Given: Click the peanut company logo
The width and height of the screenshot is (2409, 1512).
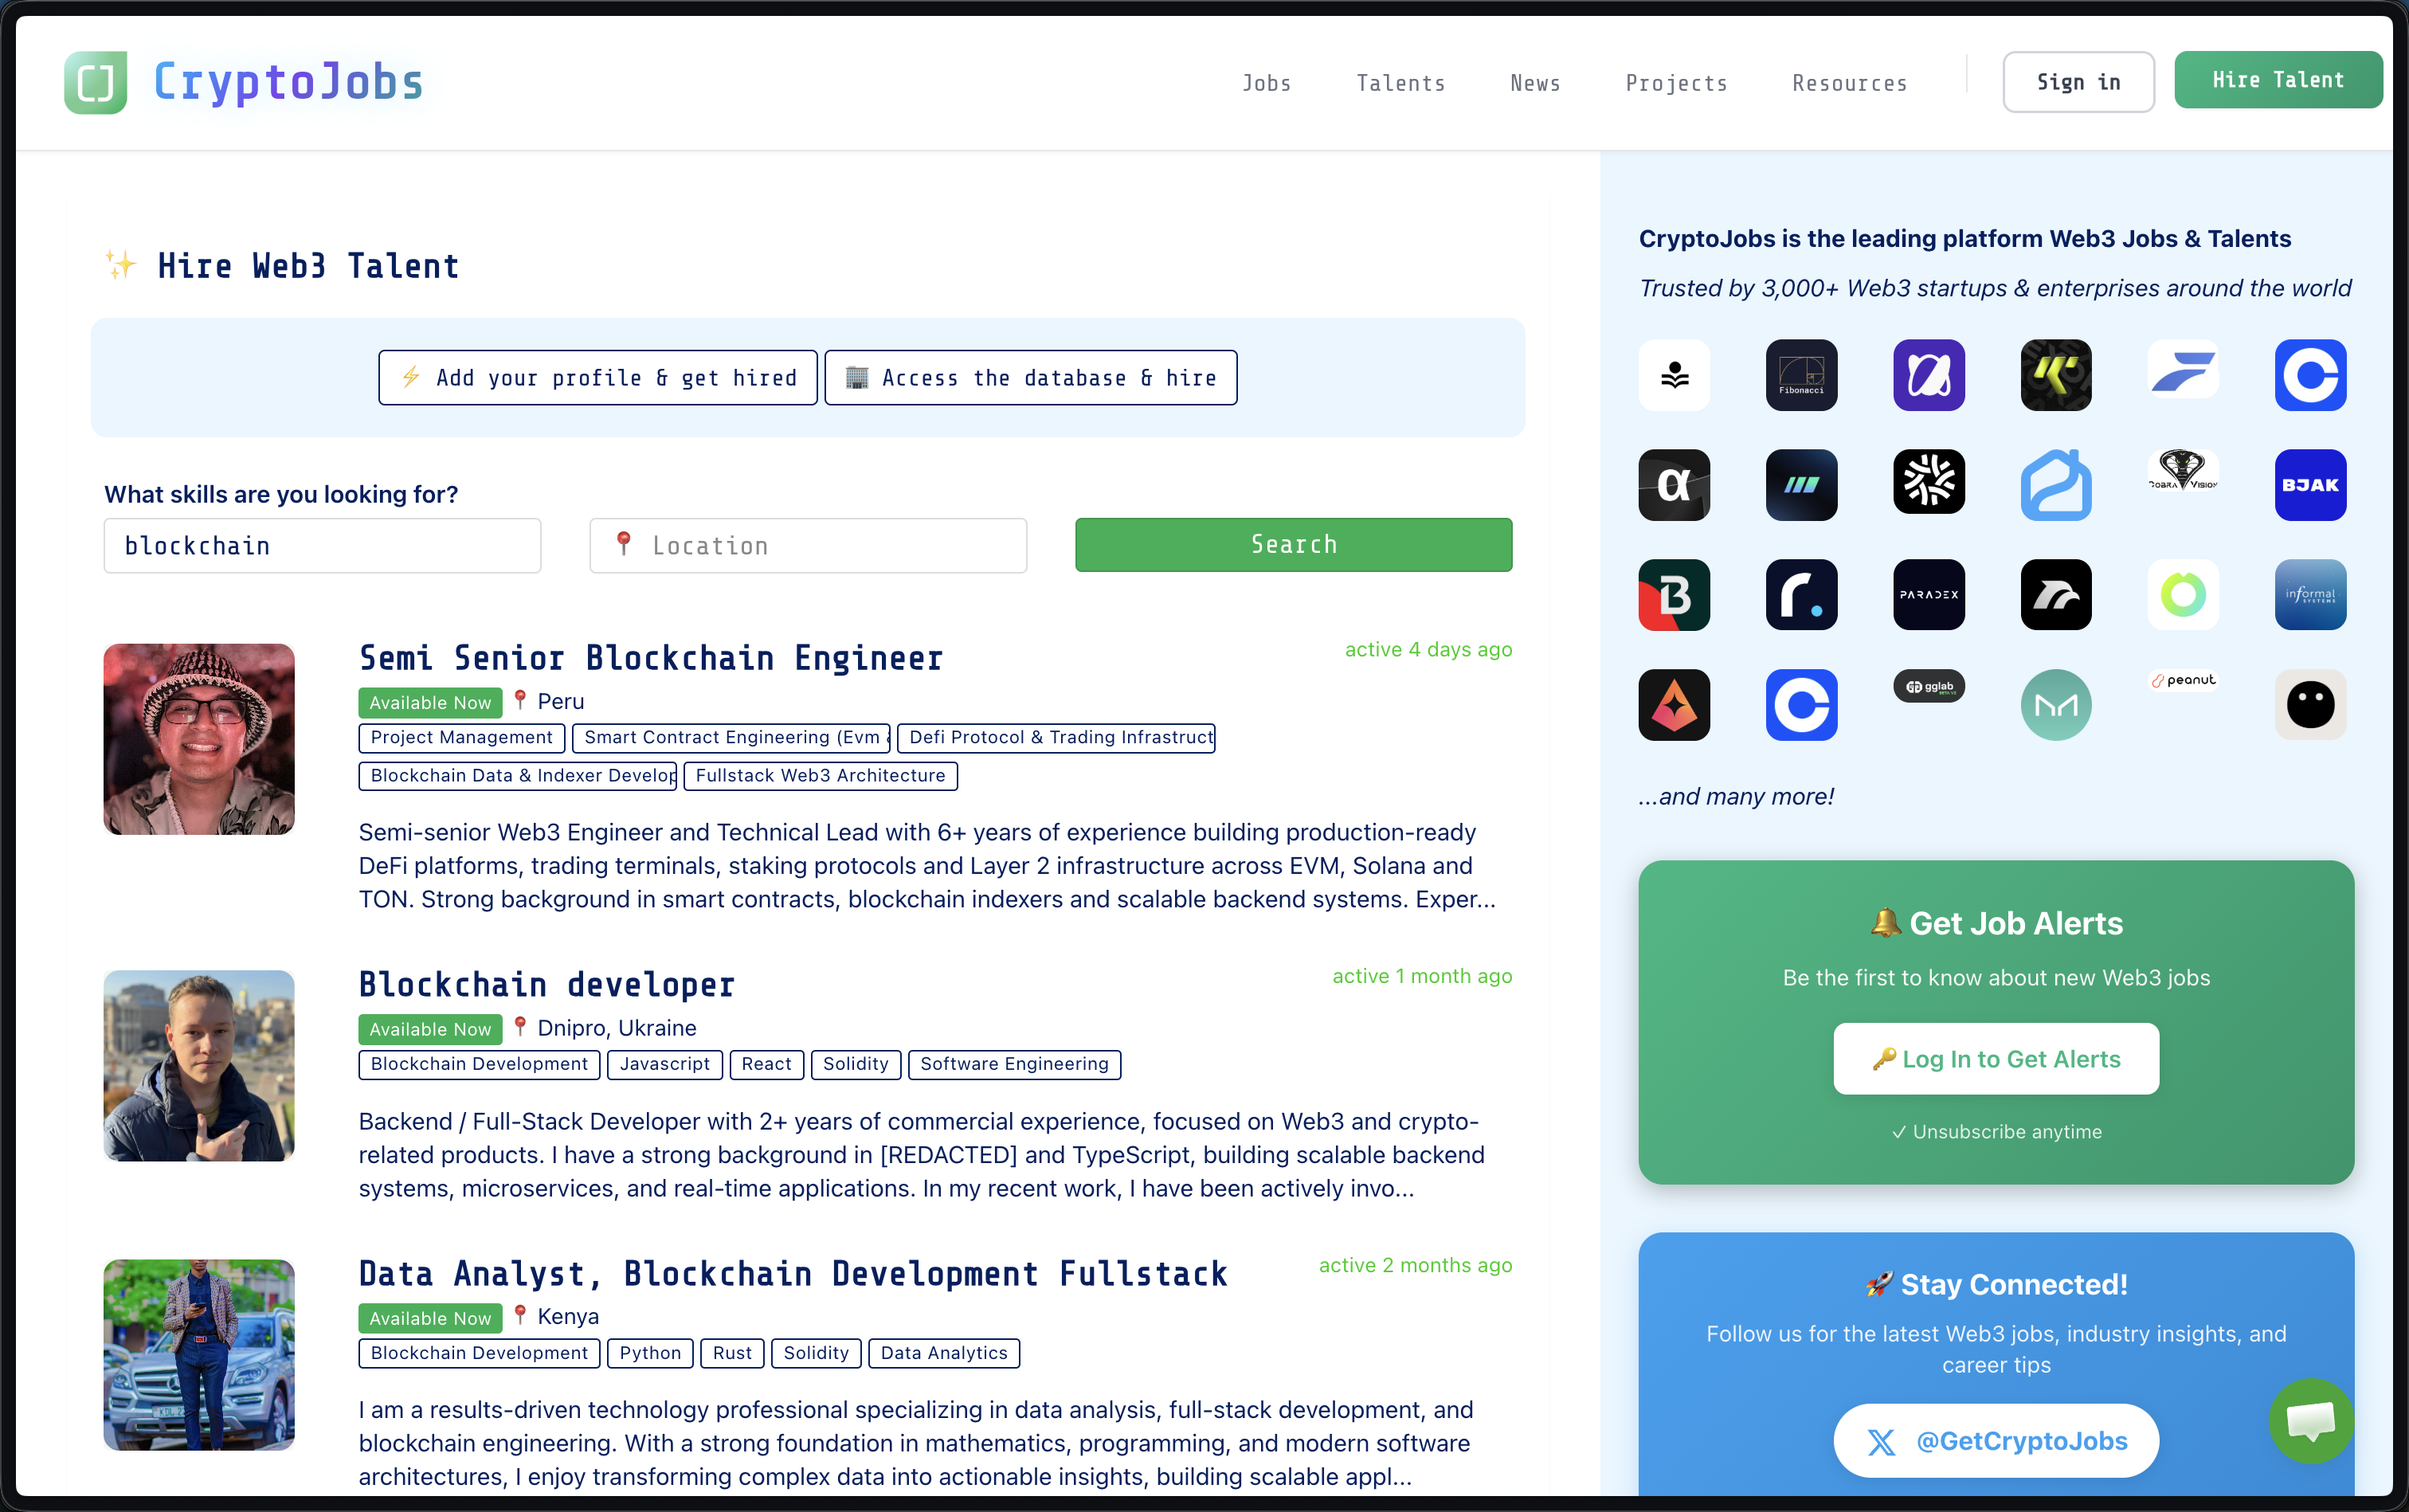Looking at the screenshot, I should click(x=2182, y=680).
